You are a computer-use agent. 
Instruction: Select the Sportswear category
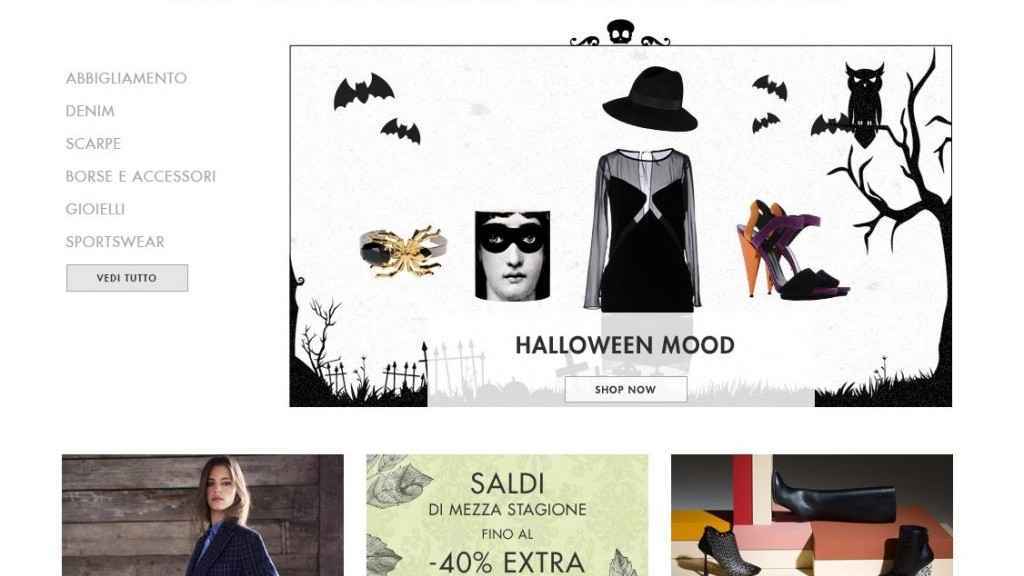115,242
